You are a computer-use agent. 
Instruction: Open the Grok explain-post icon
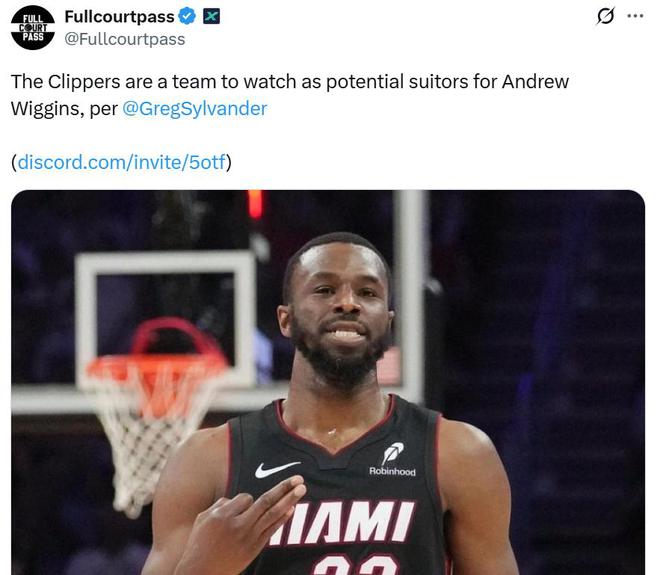606,16
